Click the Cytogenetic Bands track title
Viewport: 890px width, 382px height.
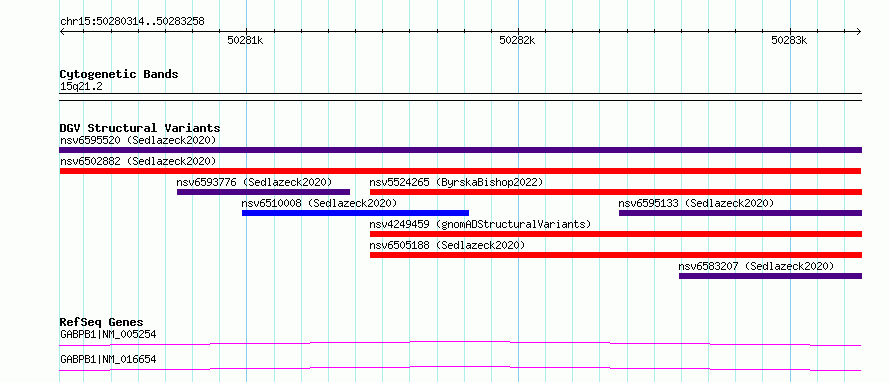[x=119, y=74]
